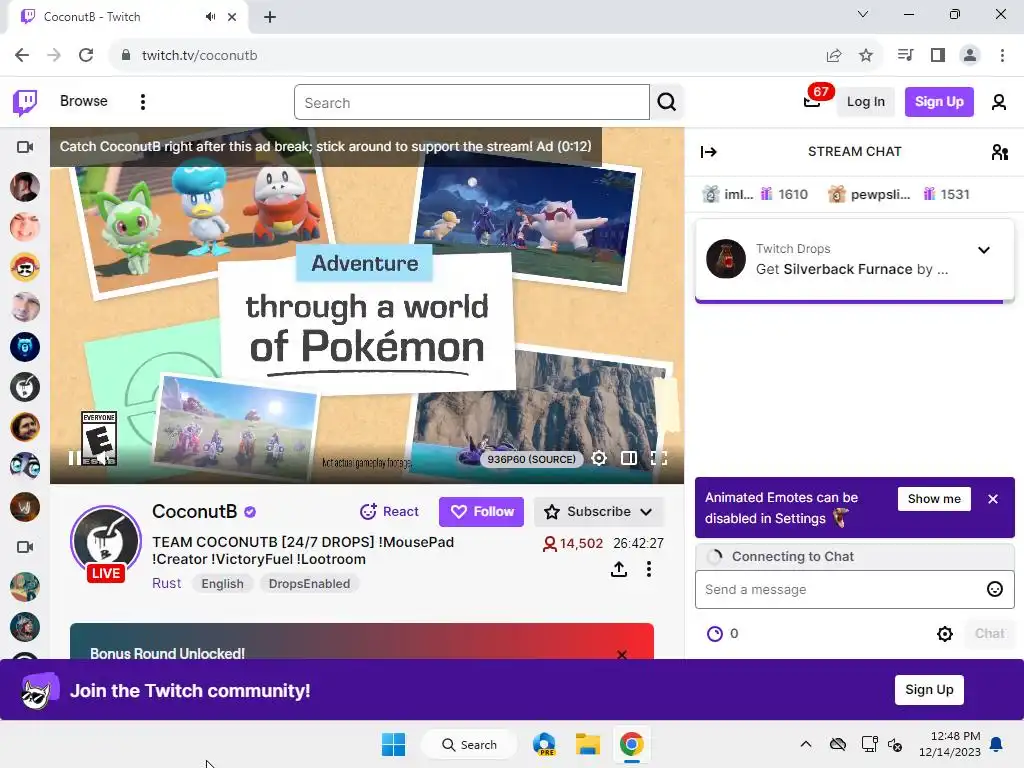Open more options dots below stream timer
The height and width of the screenshot is (768, 1024).
[648, 569]
